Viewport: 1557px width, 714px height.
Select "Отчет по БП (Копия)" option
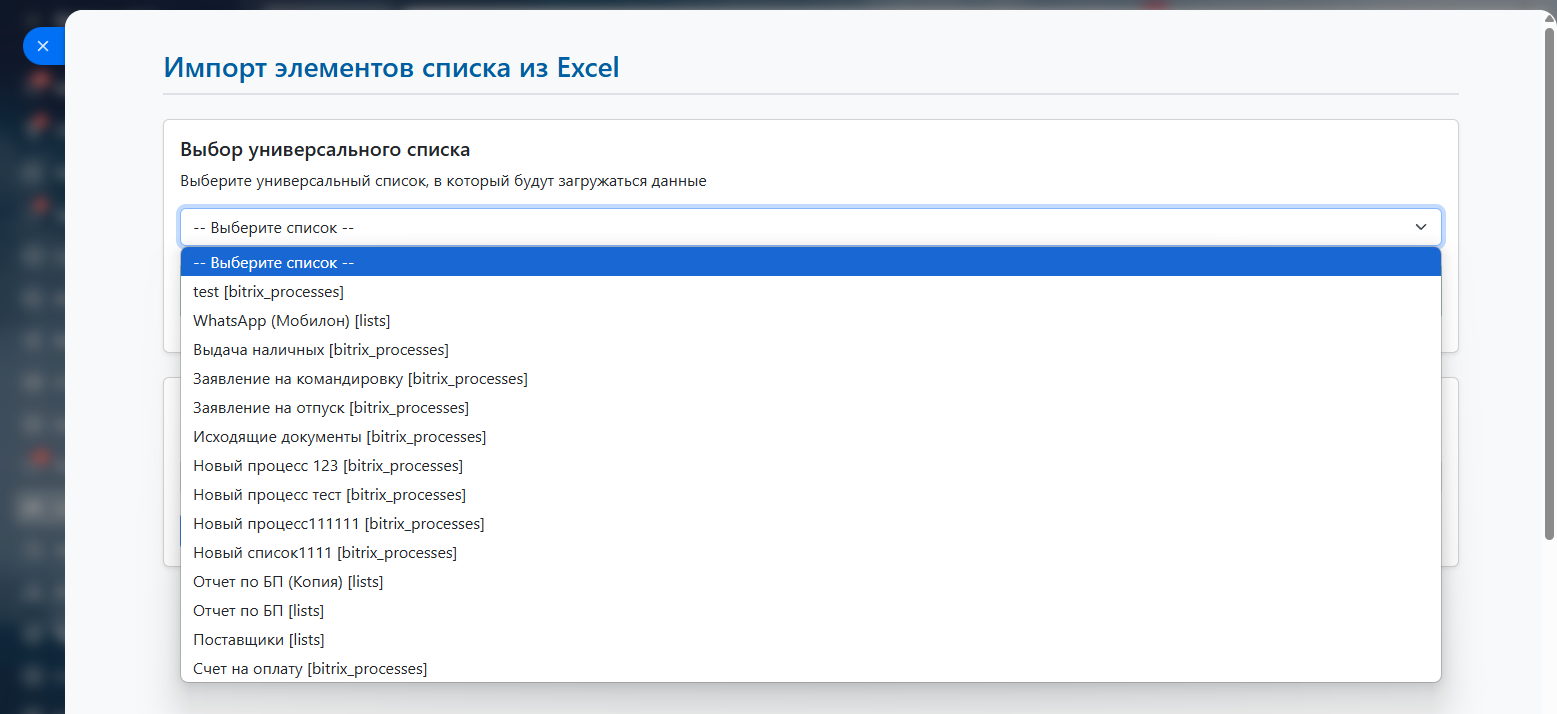coord(288,582)
